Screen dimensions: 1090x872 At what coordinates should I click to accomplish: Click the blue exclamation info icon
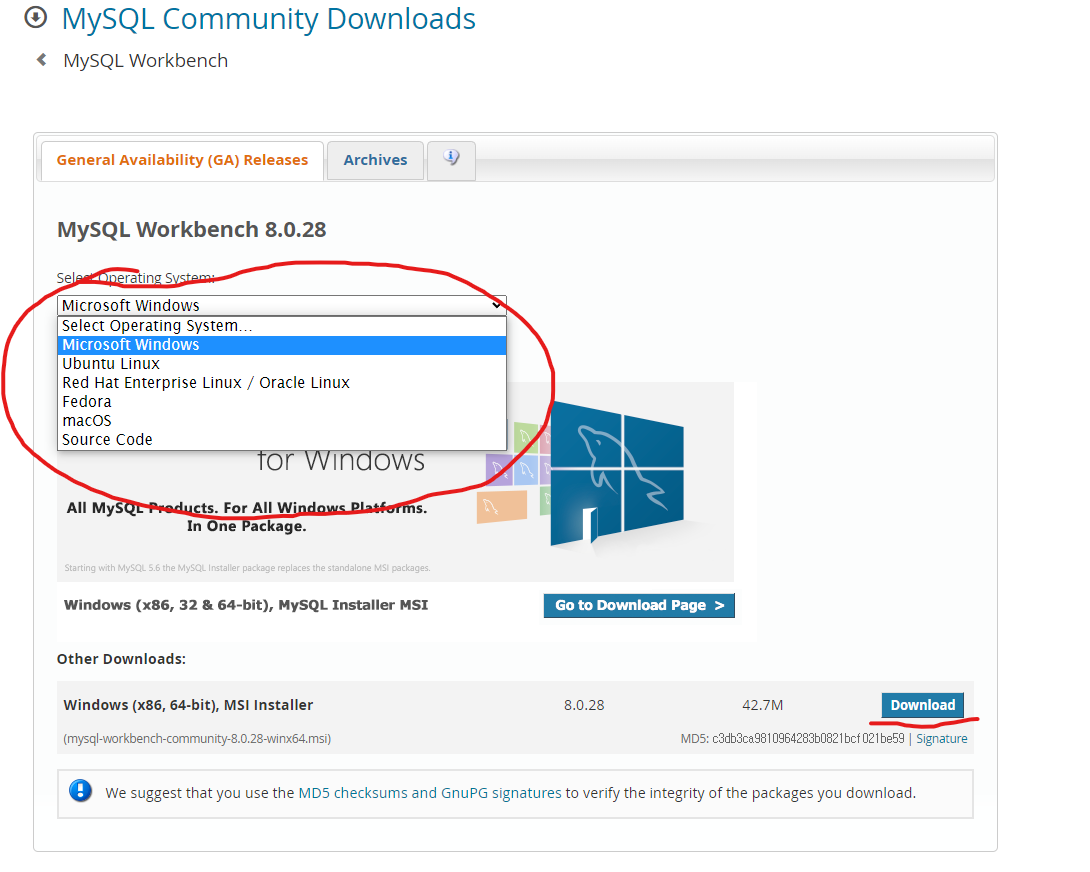pyautogui.click(x=81, y=791)
